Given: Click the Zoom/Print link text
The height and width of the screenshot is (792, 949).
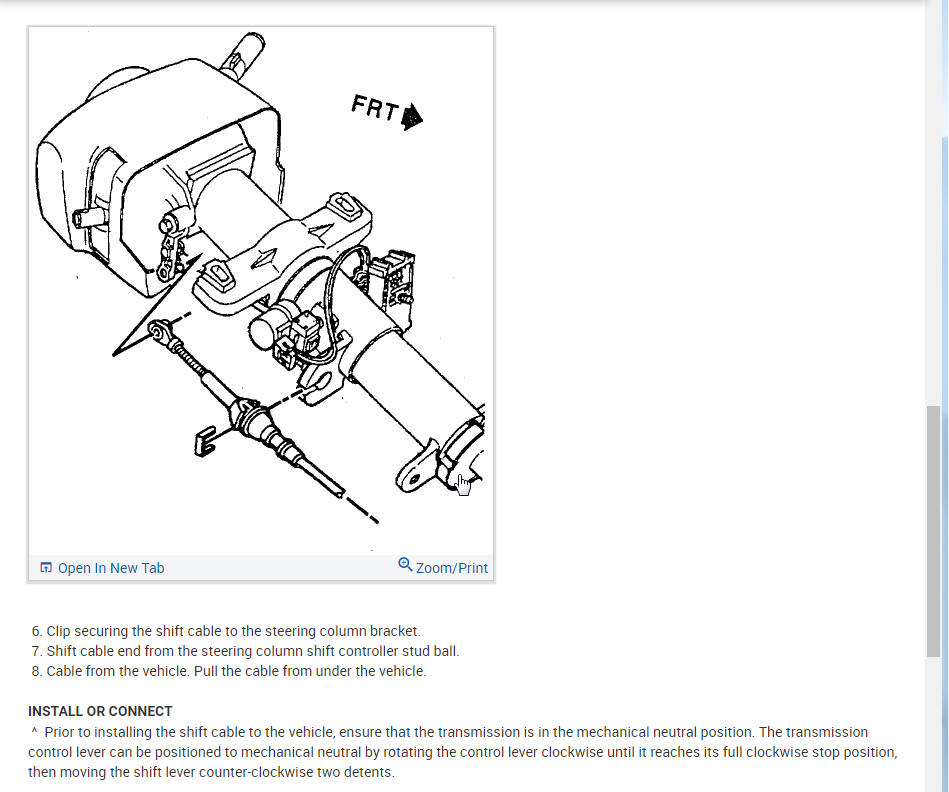Looking at the screenshot, I should pos(452,568).
